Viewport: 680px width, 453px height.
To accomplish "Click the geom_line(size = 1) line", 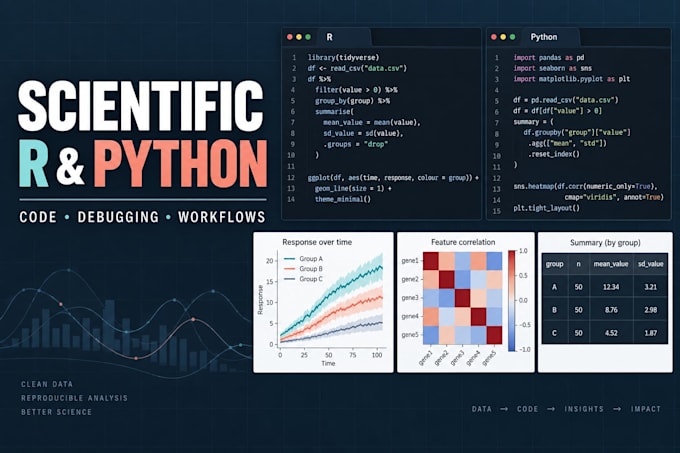I will tap(353, 189).
